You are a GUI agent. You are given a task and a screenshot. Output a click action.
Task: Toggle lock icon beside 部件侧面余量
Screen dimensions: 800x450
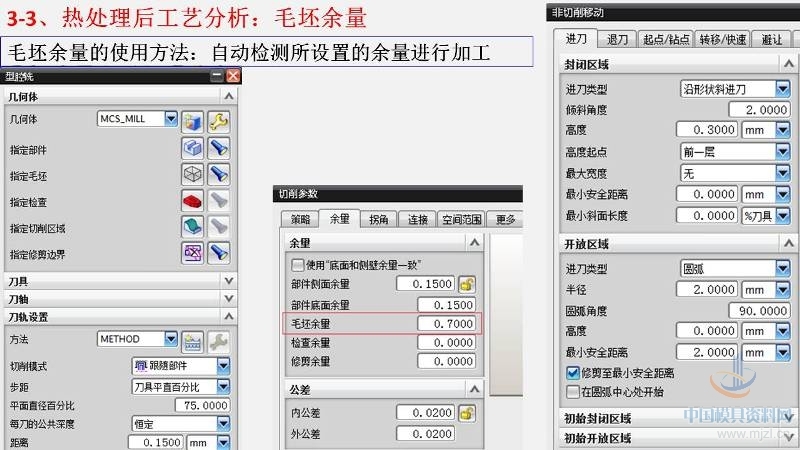click(467, 284)
